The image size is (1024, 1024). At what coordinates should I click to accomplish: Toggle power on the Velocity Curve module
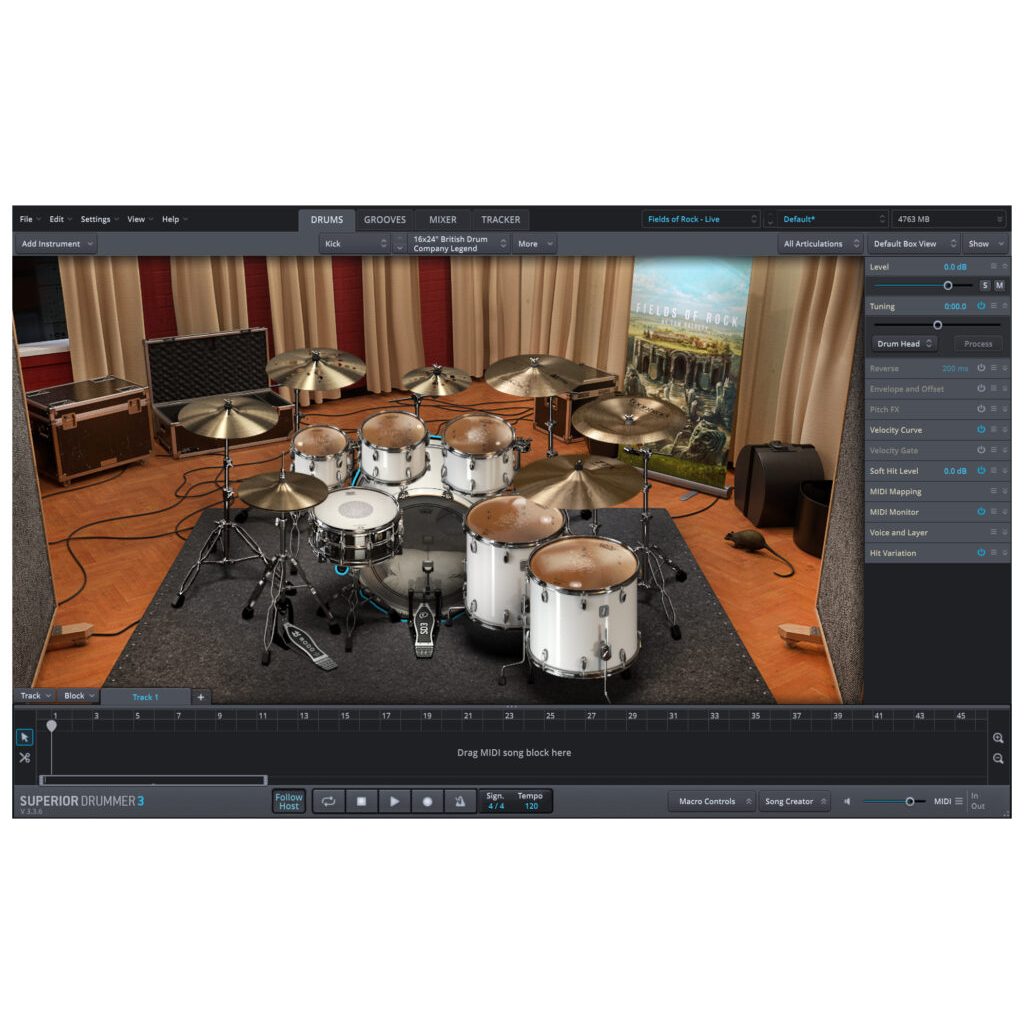click(981, 429)
